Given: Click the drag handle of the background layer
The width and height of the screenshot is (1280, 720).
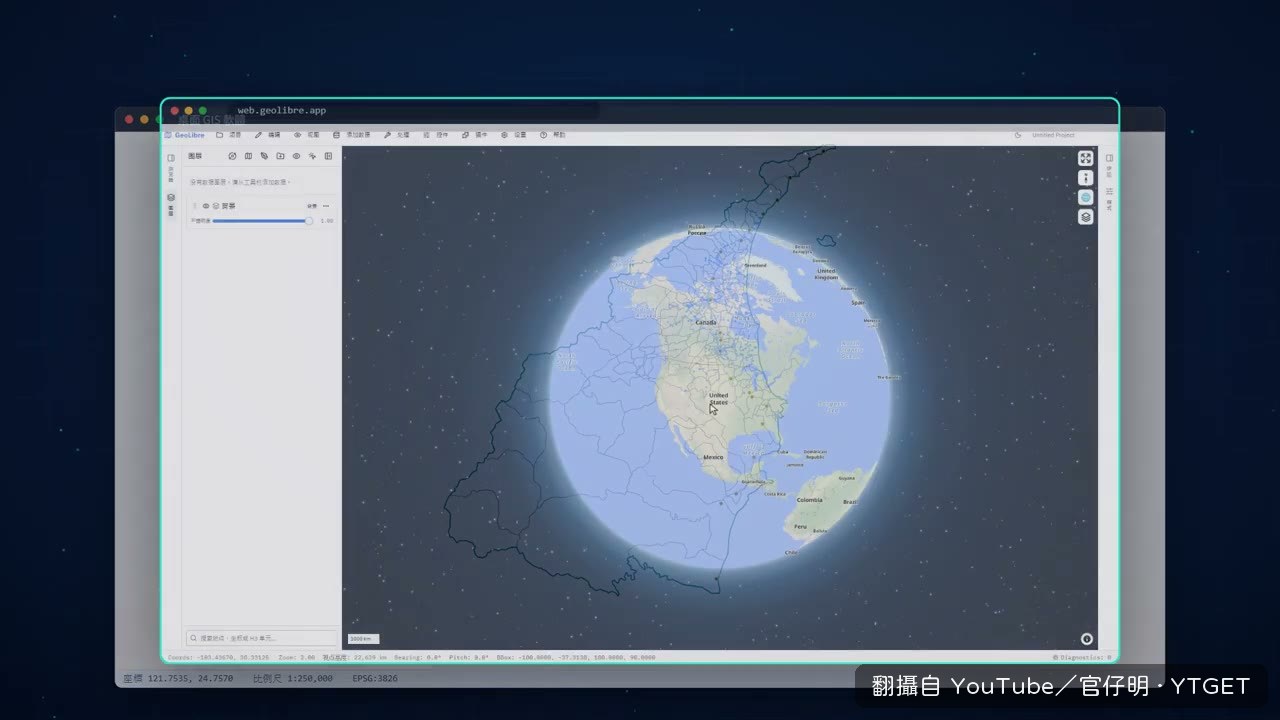Looking at the screenshot, I should (x=195, y=206).
